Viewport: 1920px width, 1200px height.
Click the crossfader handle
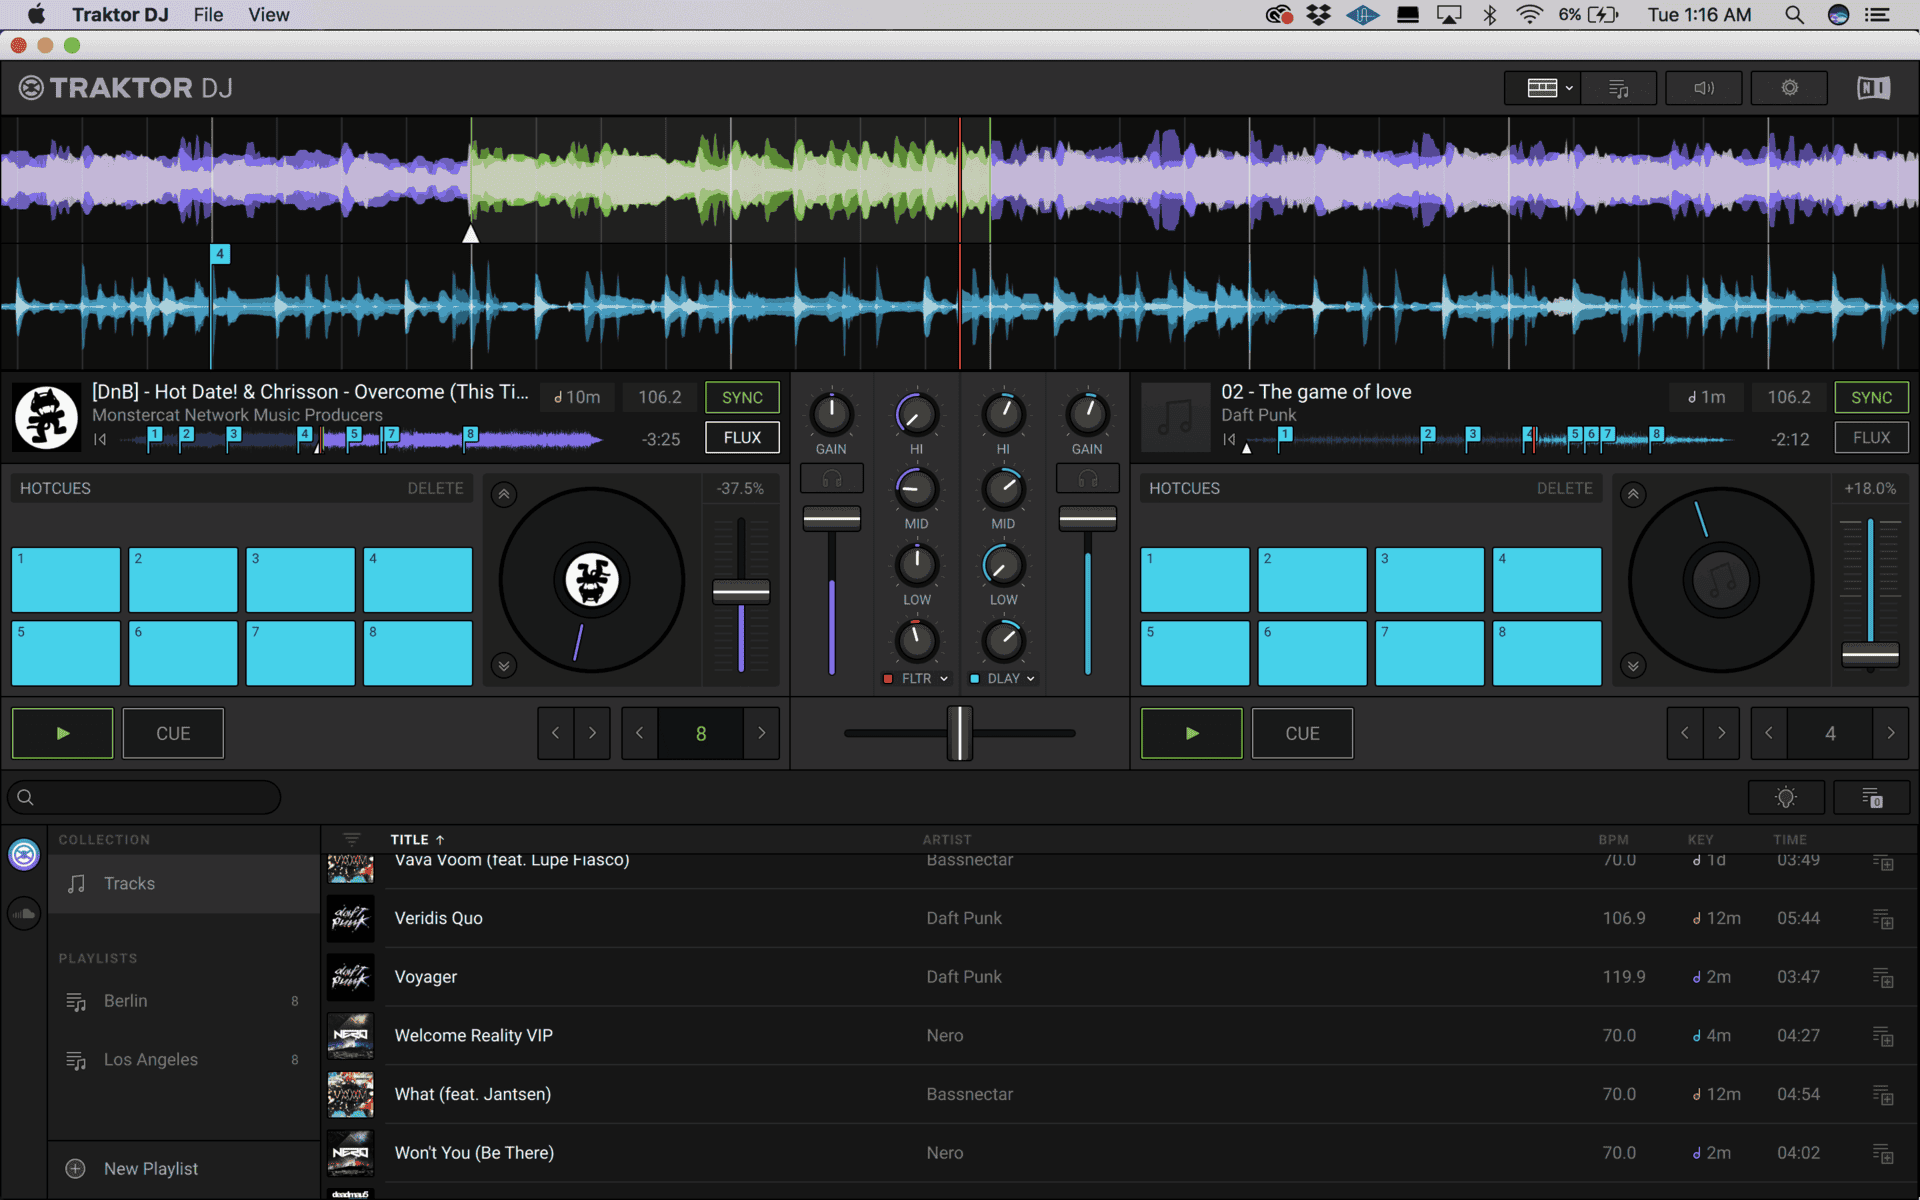[x=959, y=733]
